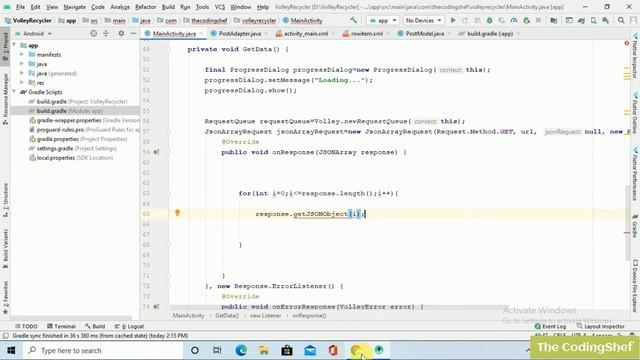640x360 pixels.
Task: Select proguard-rules.pro file
Action: point(84,129)
